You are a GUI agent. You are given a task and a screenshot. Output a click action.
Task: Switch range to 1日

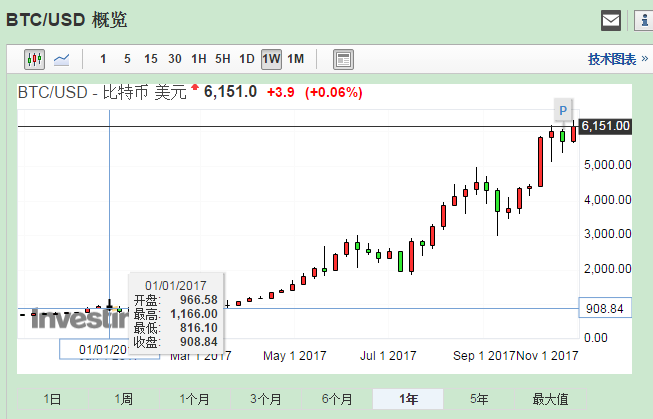click(53, 399)
